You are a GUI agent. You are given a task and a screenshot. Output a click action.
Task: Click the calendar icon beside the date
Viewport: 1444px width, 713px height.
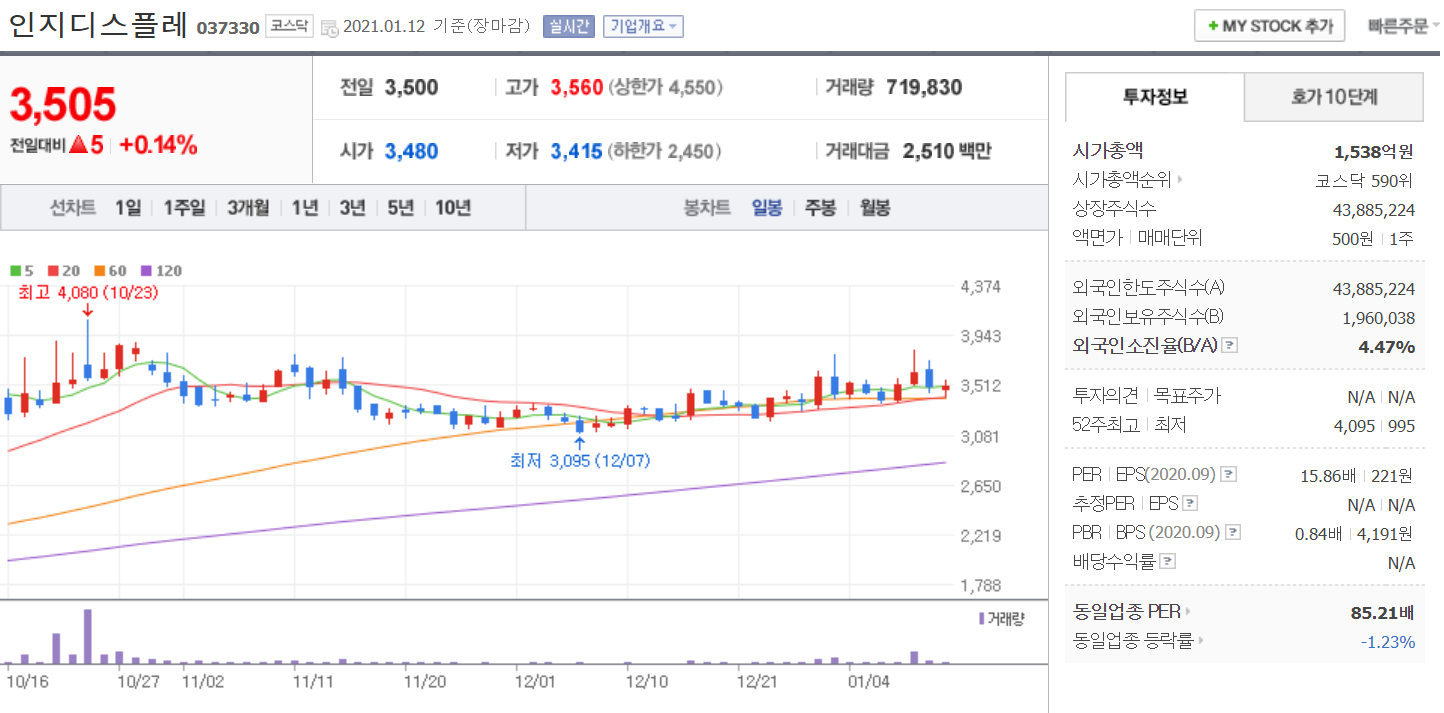tap(330, 28)
